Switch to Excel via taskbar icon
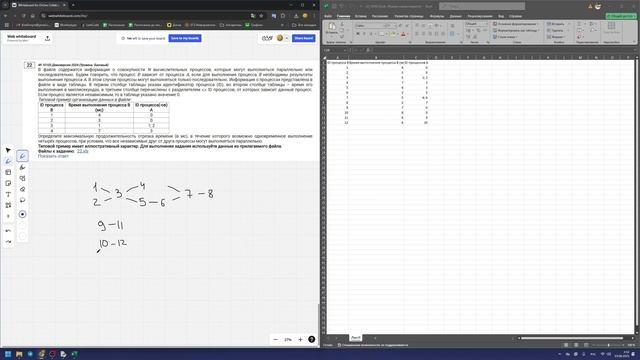Viewport: 640px width, 360px height. click(x=75, y=354)
